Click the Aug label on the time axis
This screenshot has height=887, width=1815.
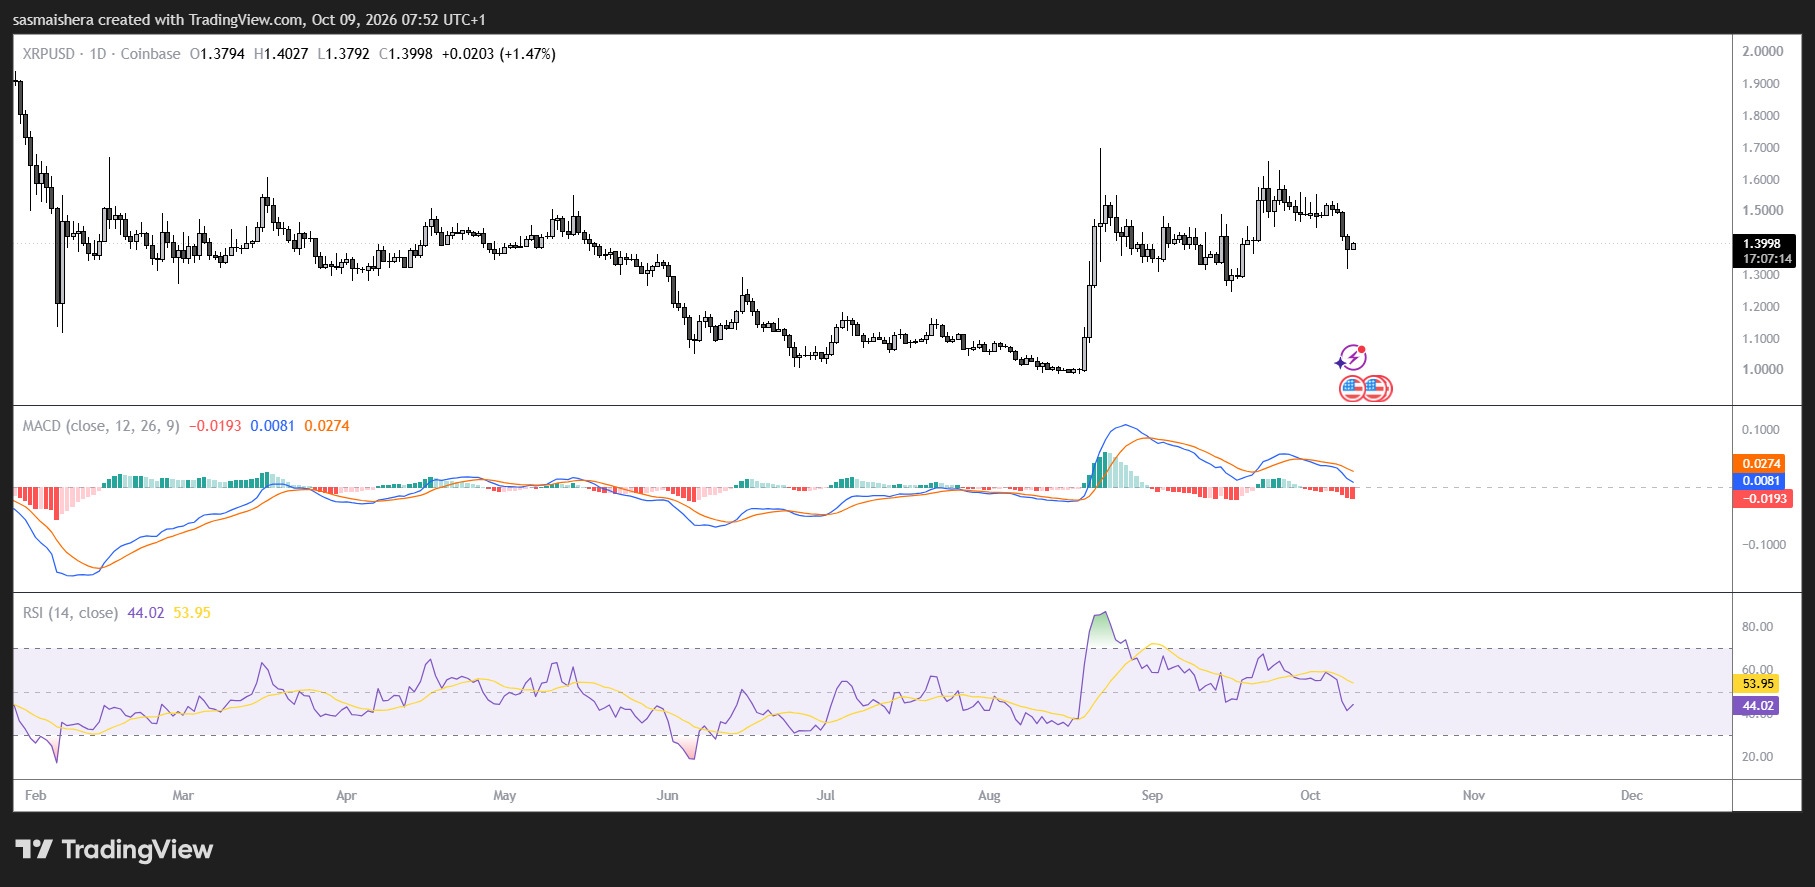[989, 796]
